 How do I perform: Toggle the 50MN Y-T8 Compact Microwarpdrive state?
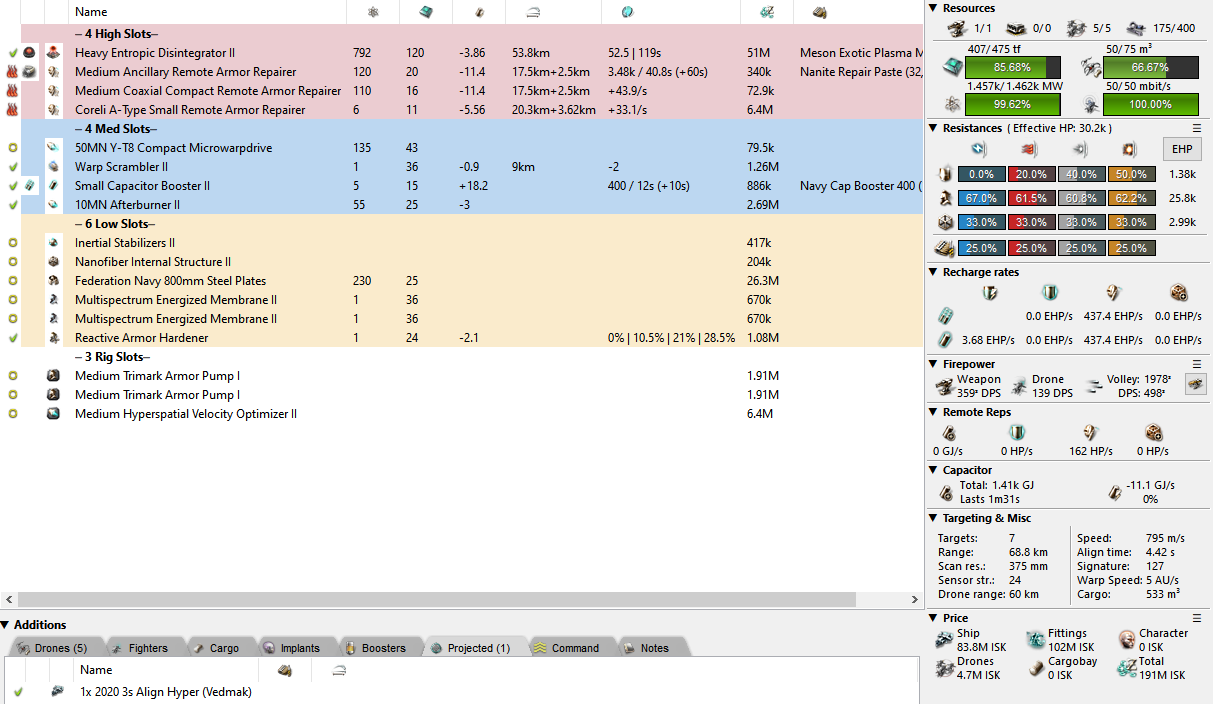point(12,148)
